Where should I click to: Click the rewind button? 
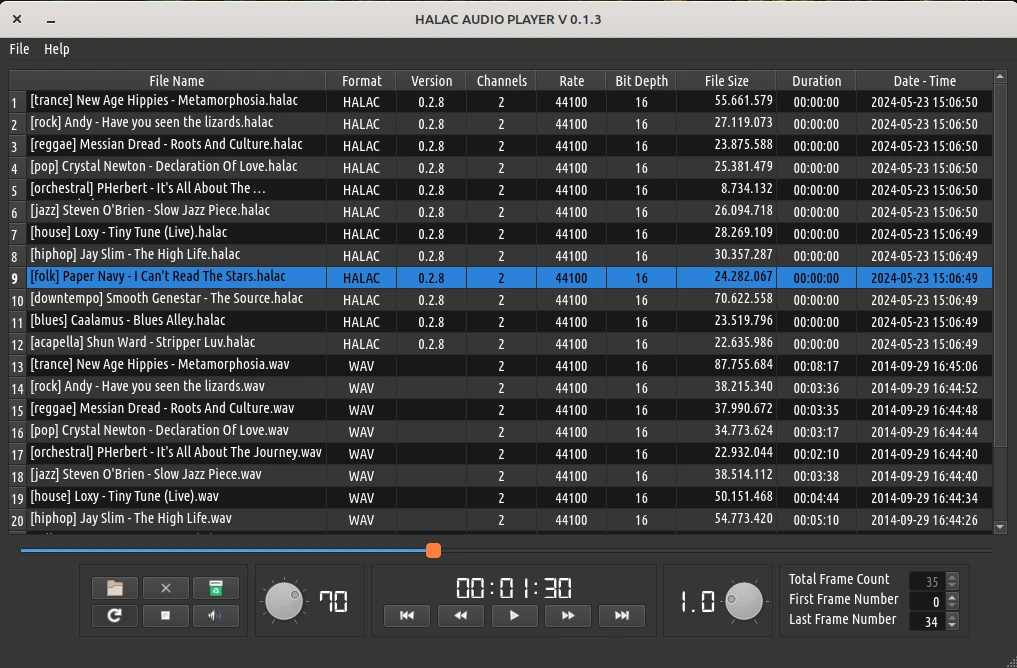[x=461, y=616]
